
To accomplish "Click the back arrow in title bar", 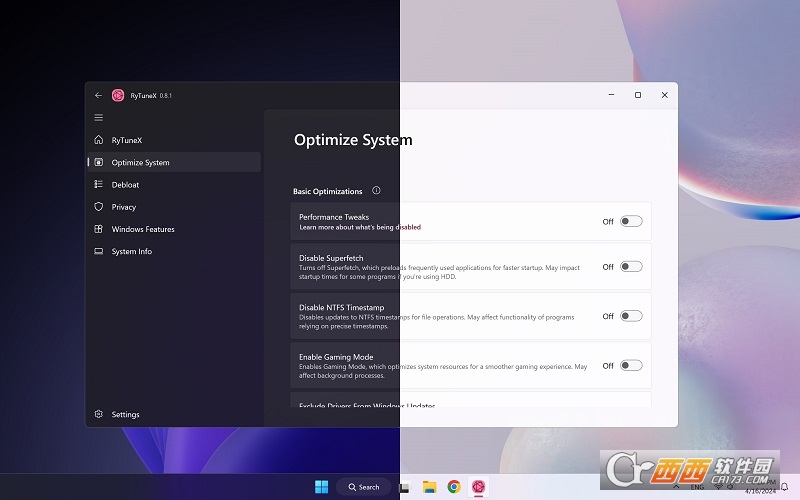I will pos(98,95).
